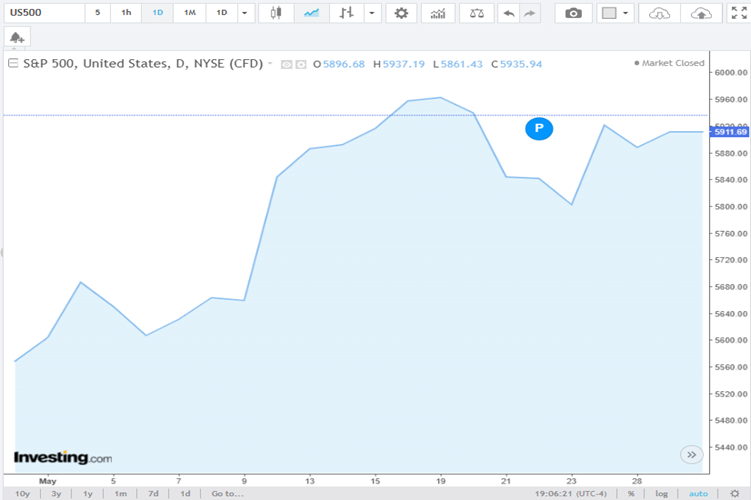The image size is (751, 500).
Task: Click the high value 5937.19
Action: [403, 64]
